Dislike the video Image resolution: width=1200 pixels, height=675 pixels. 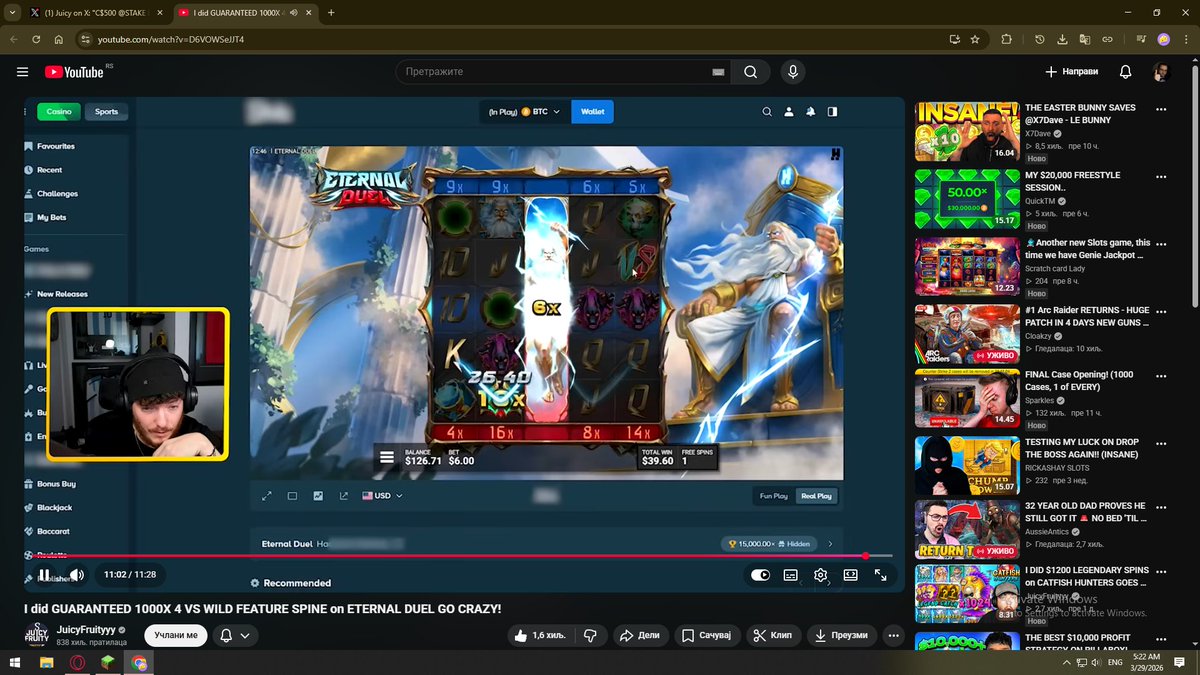pyautogui.click(x=590, y=635)
